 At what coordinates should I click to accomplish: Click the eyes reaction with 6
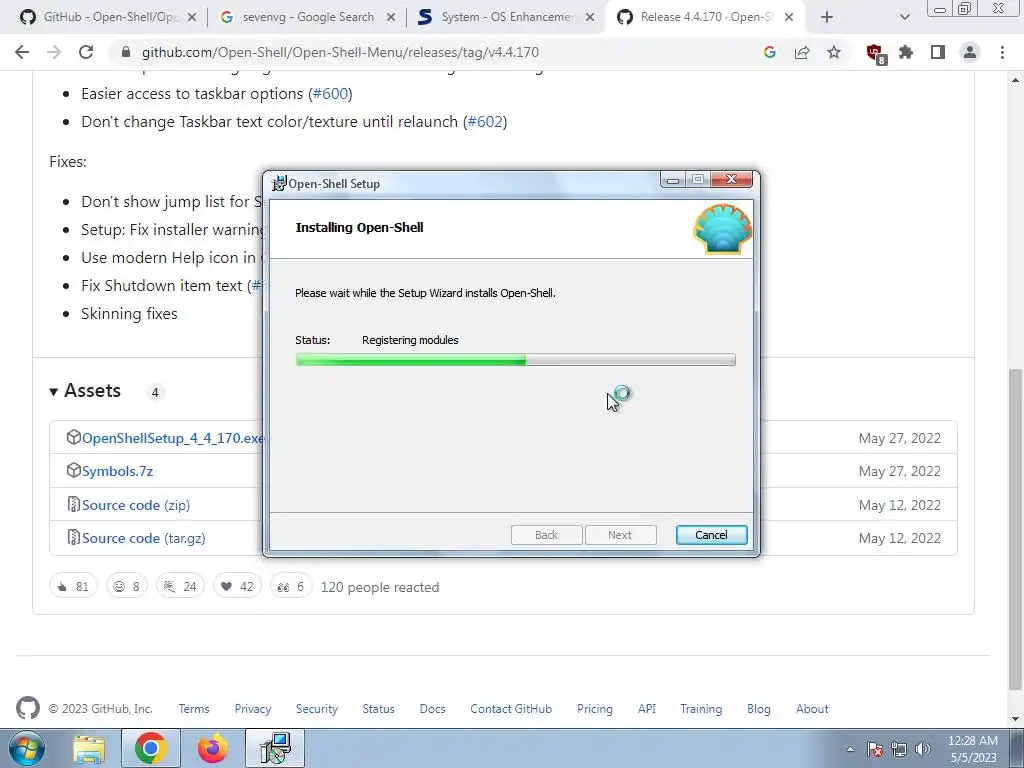pos(291,586)
